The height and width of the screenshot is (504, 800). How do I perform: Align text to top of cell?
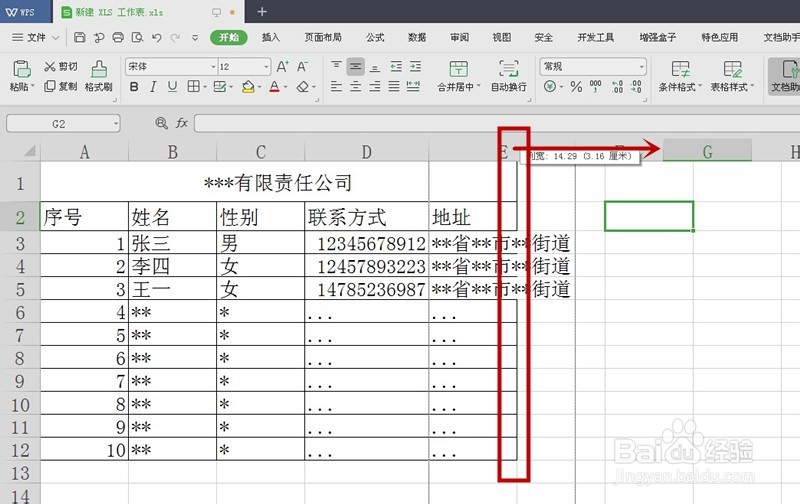336,66
